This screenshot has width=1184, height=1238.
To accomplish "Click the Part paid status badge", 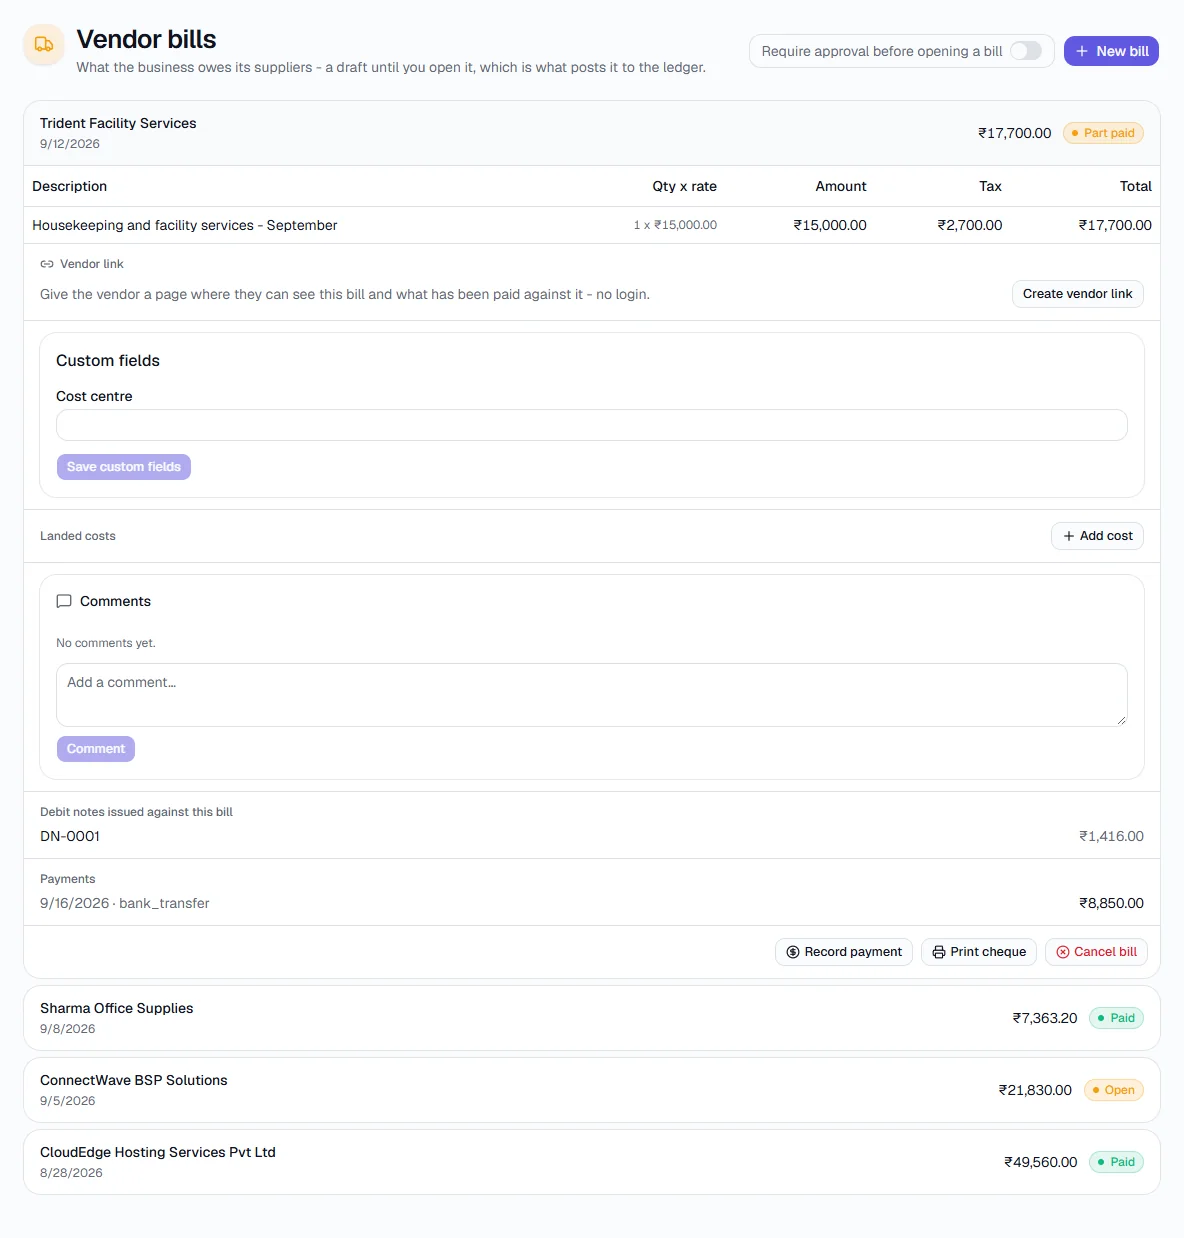I will (1103, 133).
